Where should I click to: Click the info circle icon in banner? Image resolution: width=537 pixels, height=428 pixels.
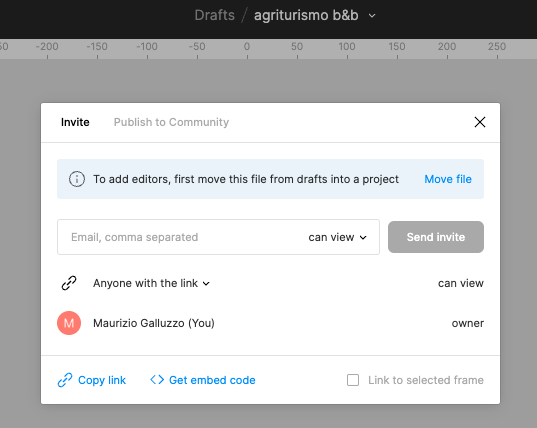[77, 179]
